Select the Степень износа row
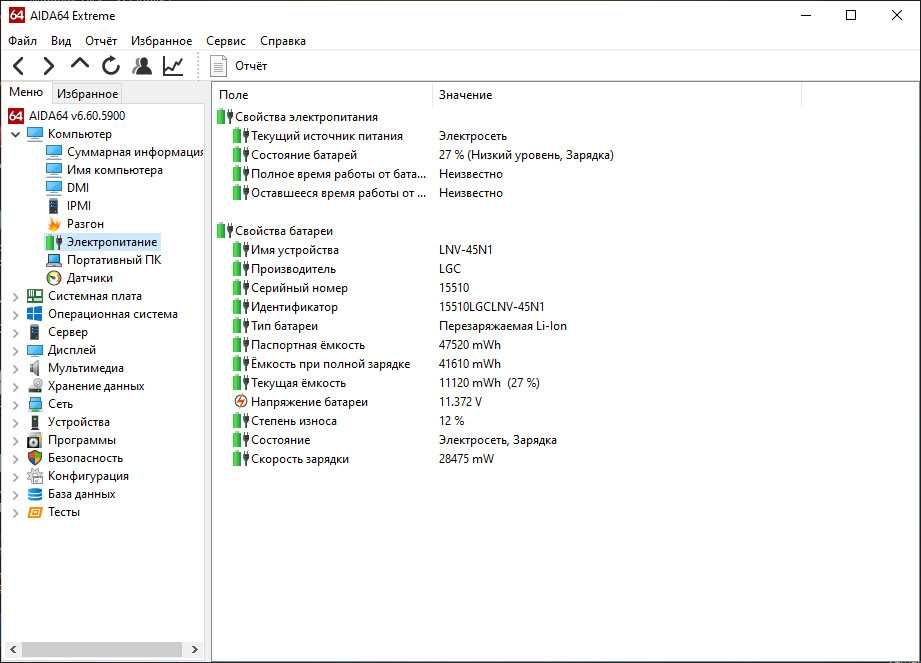921x663 pixels. click(x=294, y=421)
